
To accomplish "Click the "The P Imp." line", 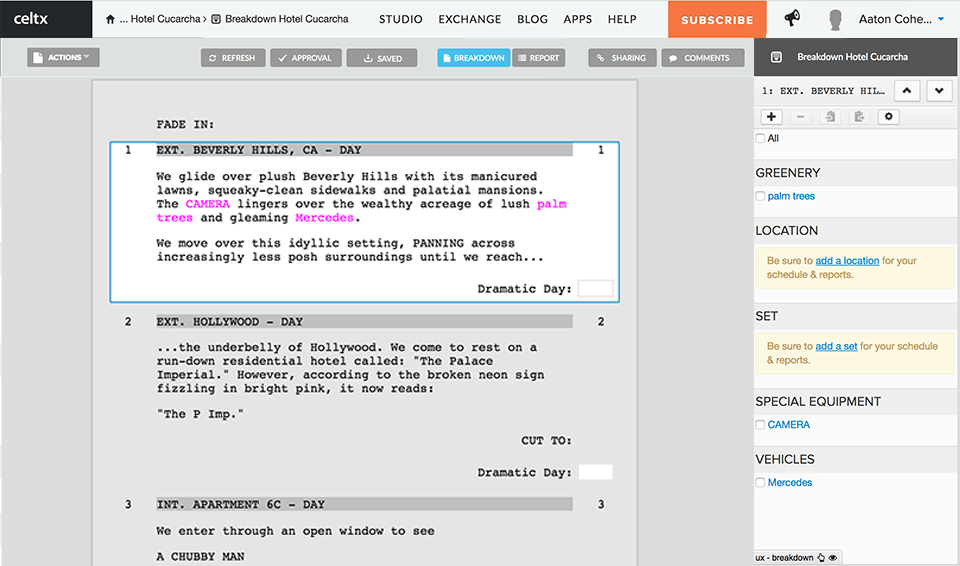I will 200,414.
